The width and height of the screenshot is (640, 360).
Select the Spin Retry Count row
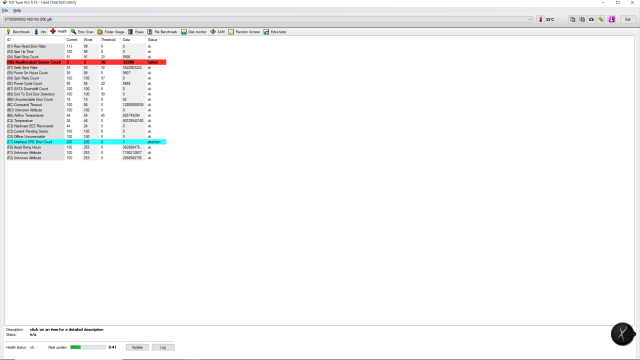pos(86,78)
